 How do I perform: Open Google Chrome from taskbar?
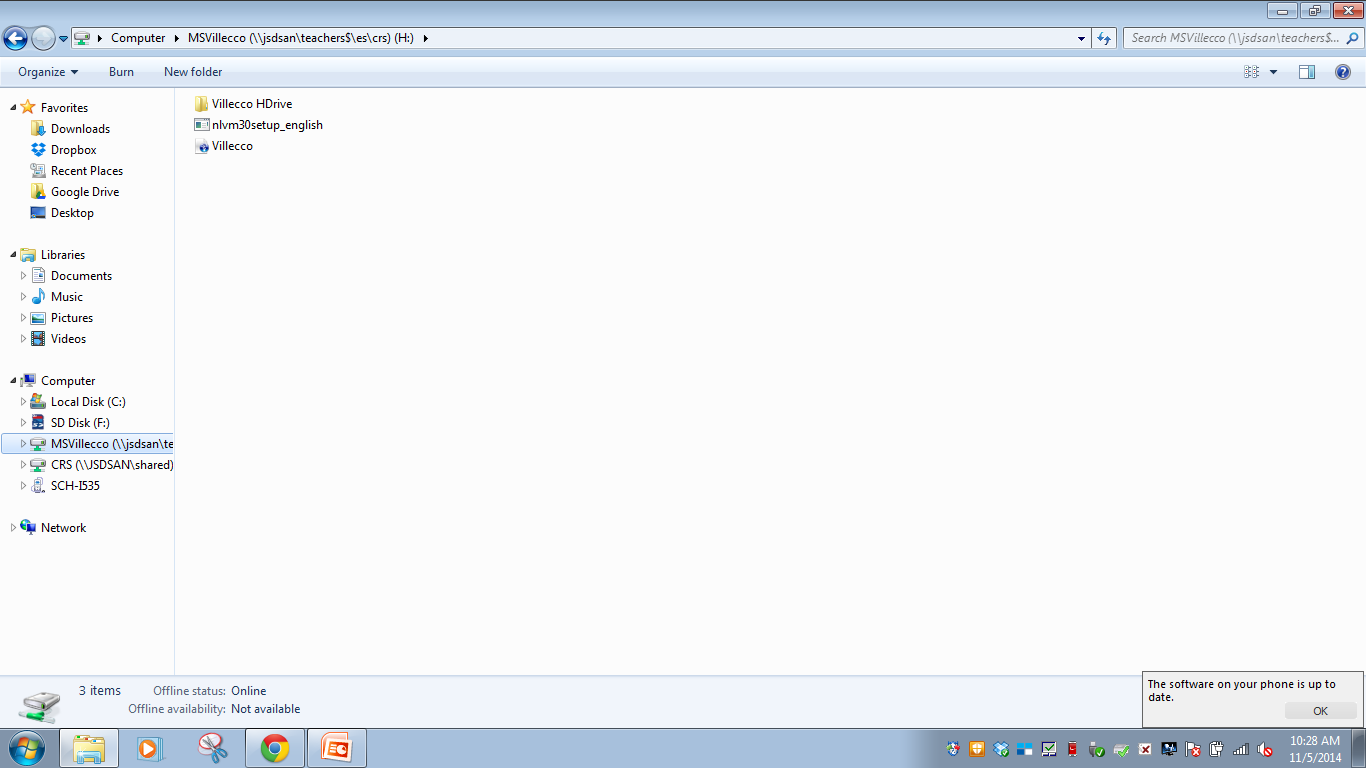[x=275, y=748]
